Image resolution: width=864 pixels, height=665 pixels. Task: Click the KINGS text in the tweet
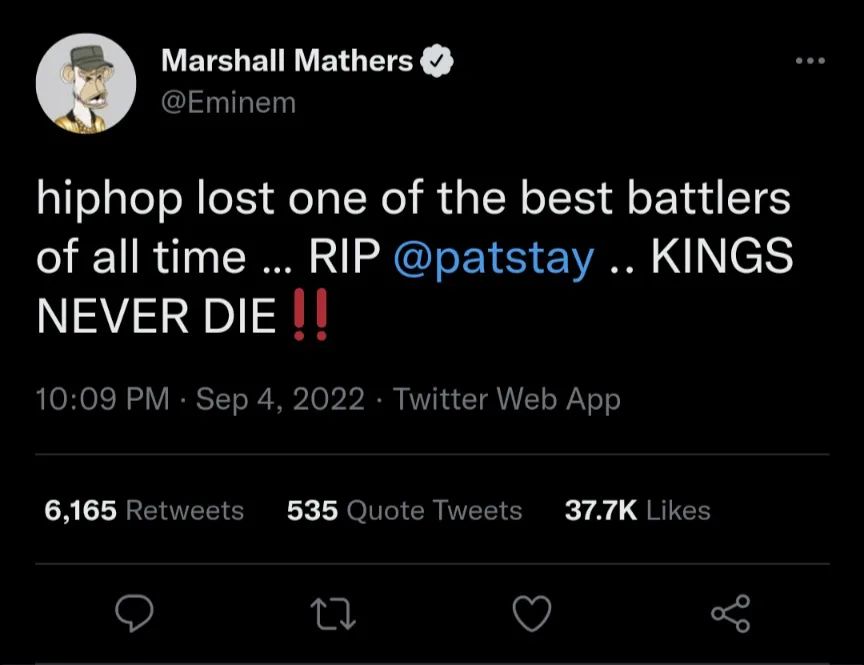click(x=722, y=258)
